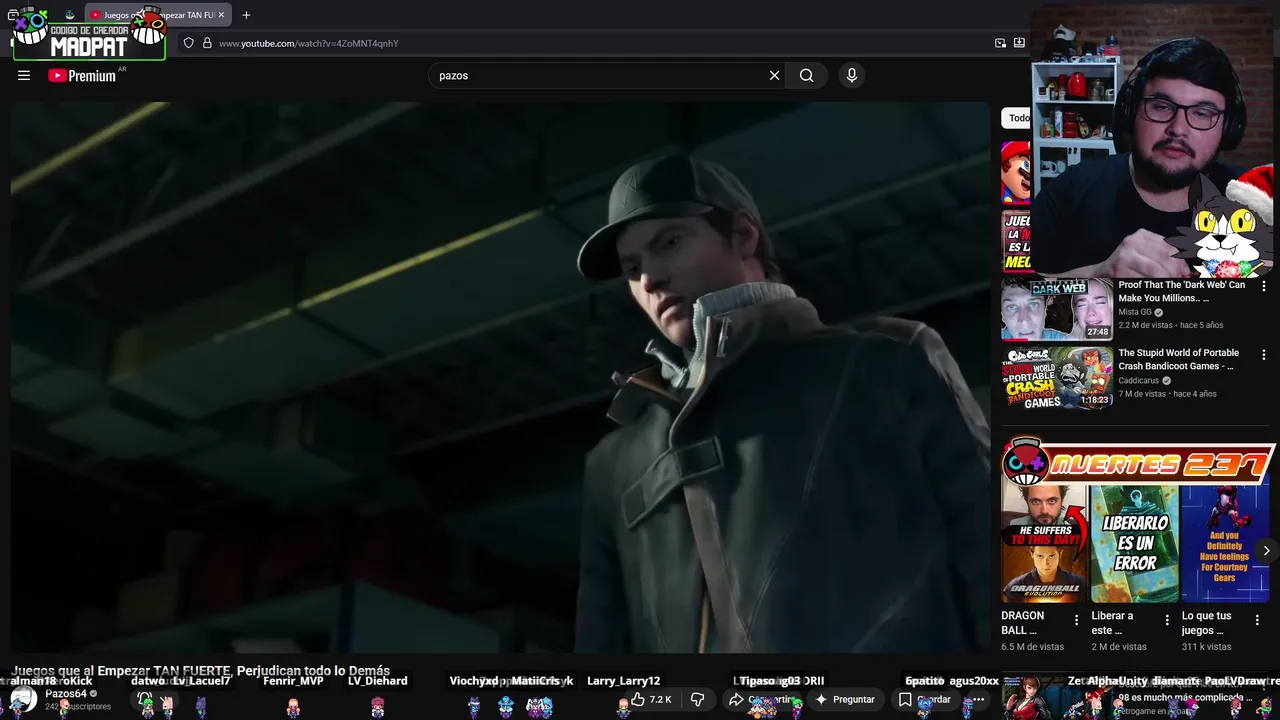
Task: Click the '6.5 M de vistas' text
Action: [x=1033, y=647]
